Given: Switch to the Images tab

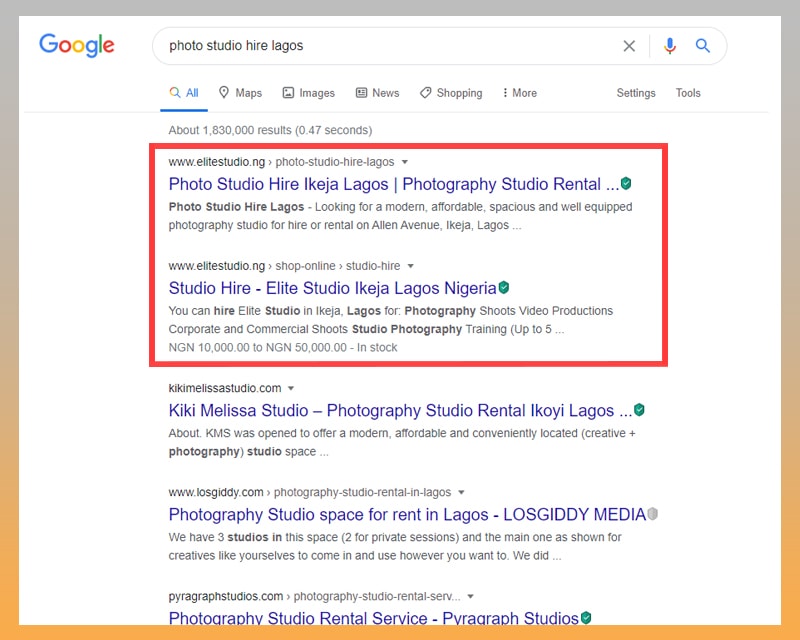Looking at the screenshot, I should click(x=309, y=93).
